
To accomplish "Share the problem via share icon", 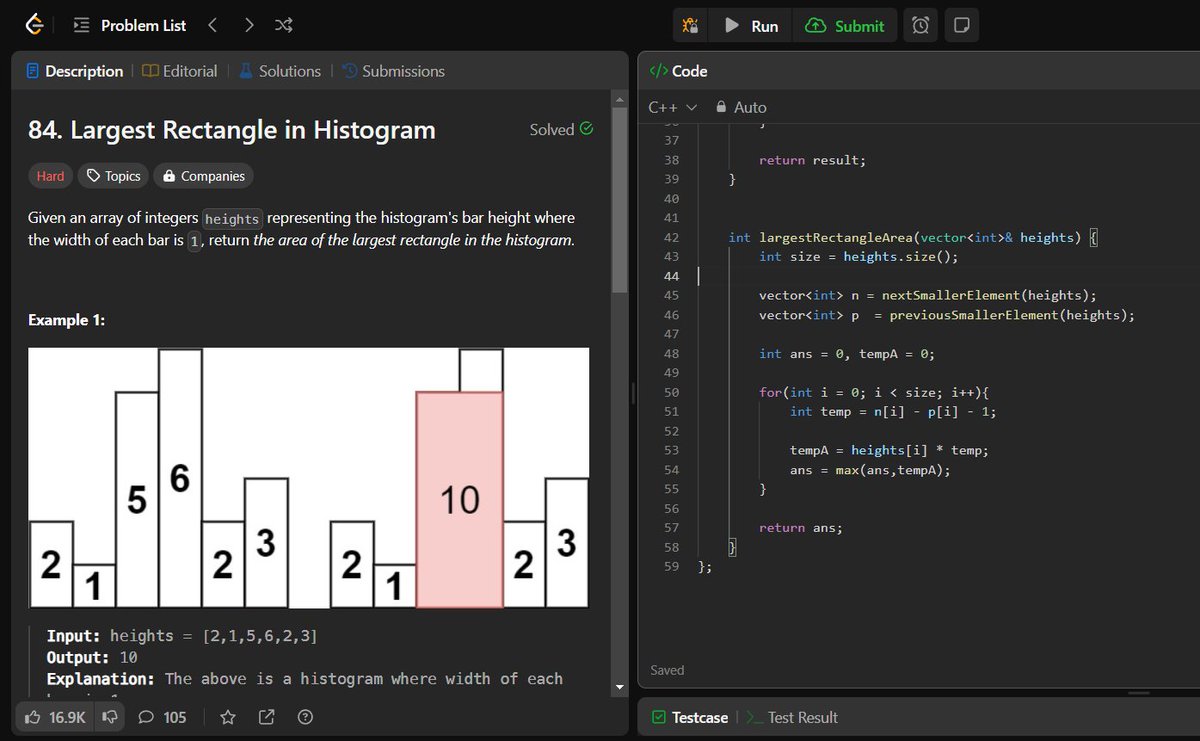I will 267,717.
